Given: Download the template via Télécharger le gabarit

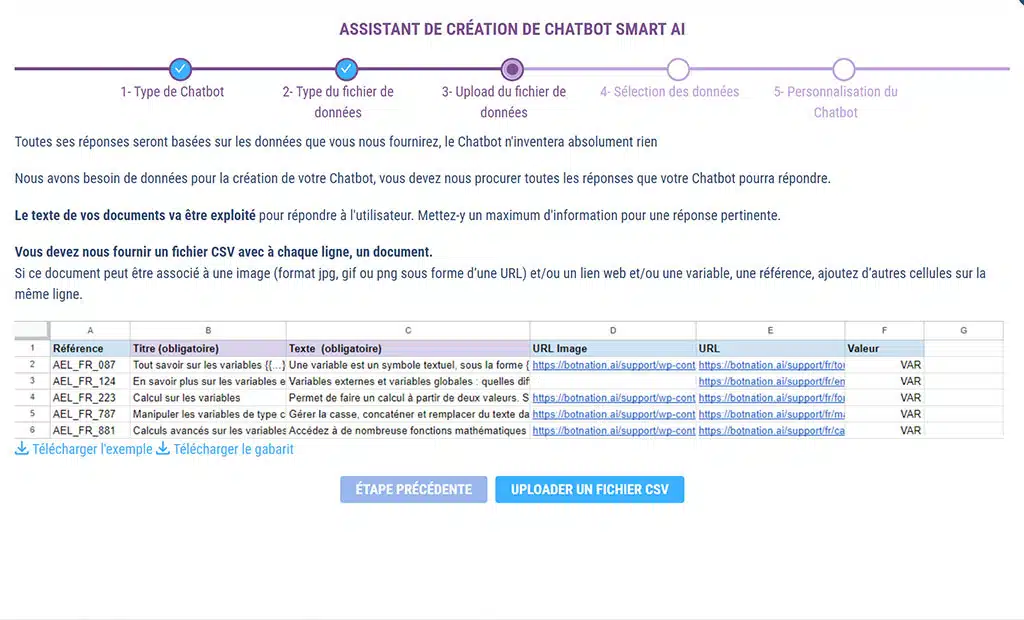Looking at the screenshot, I should click(233, 450).
